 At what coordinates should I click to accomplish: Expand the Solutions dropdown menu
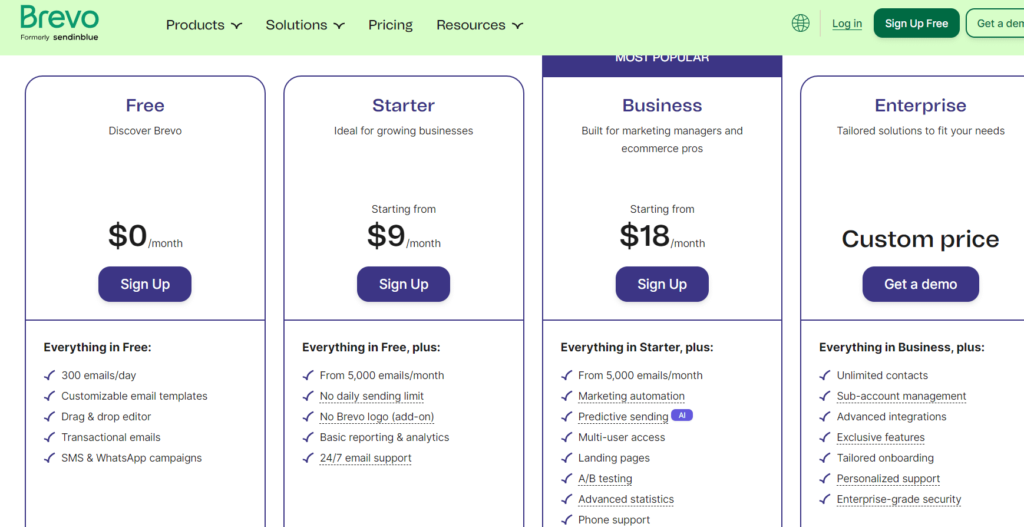(305, 25)
